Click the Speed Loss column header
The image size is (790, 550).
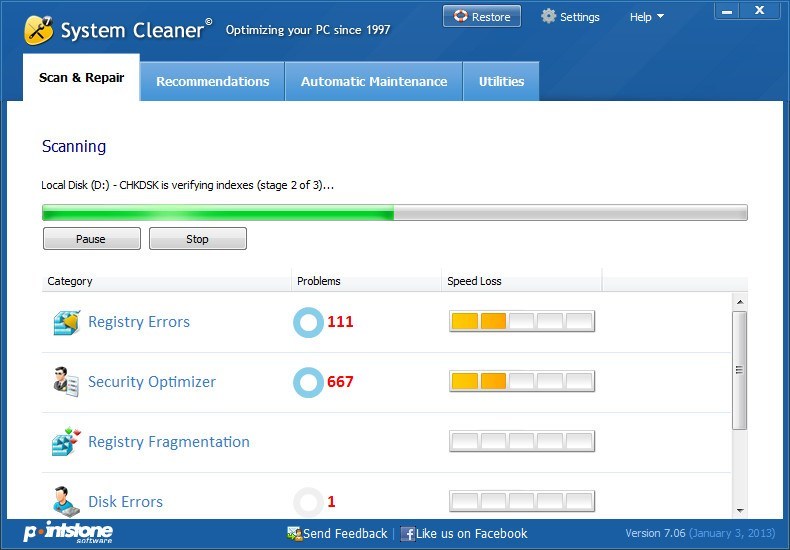[x=522, y=281]
